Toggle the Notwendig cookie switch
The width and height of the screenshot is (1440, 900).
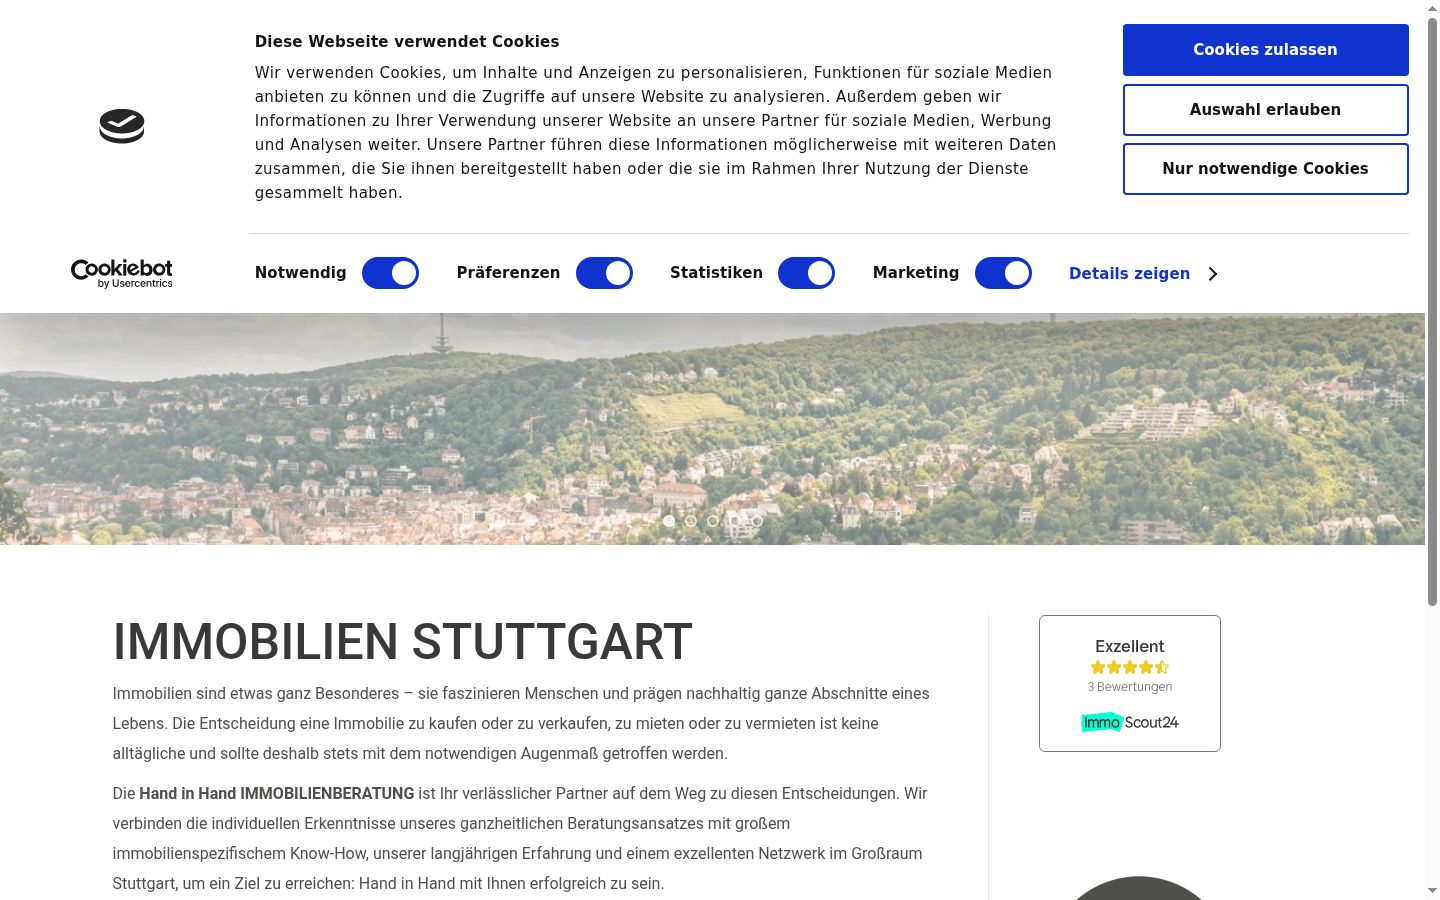point(390,273)
